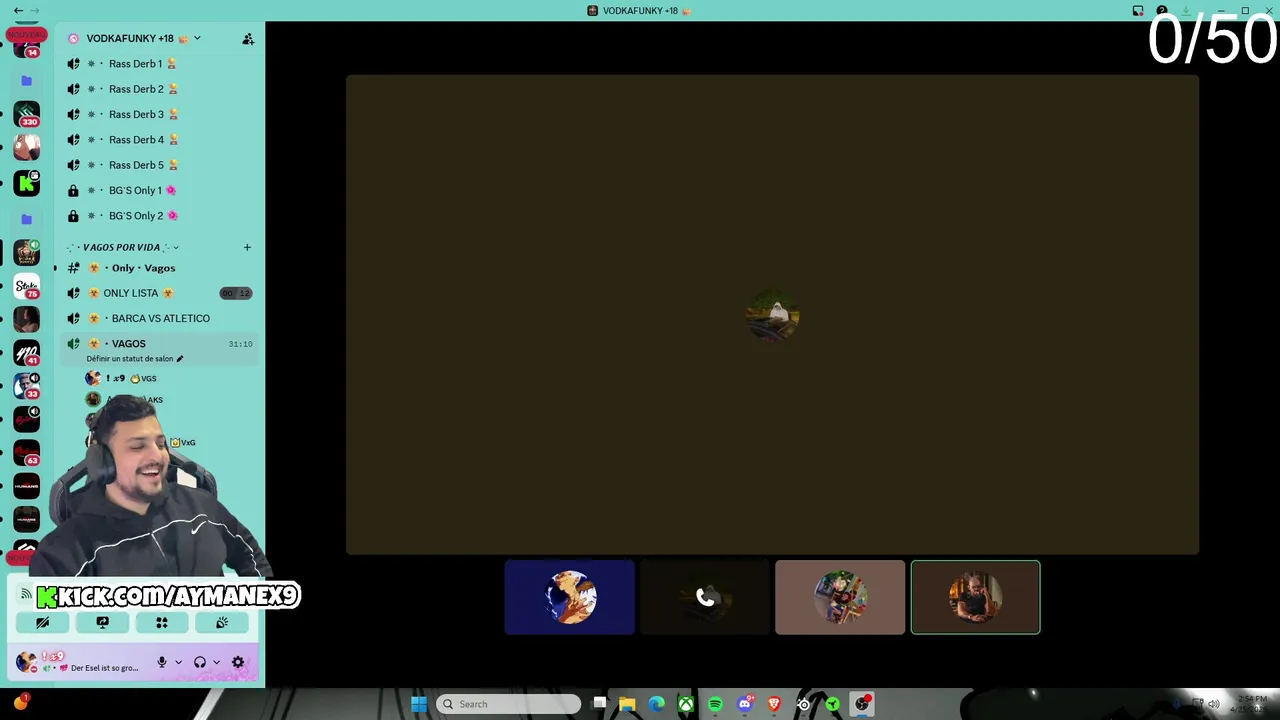Start screen share from voice panel
Image resolution: width=1280 pixels, height=720 pixels.
(102, 622)
